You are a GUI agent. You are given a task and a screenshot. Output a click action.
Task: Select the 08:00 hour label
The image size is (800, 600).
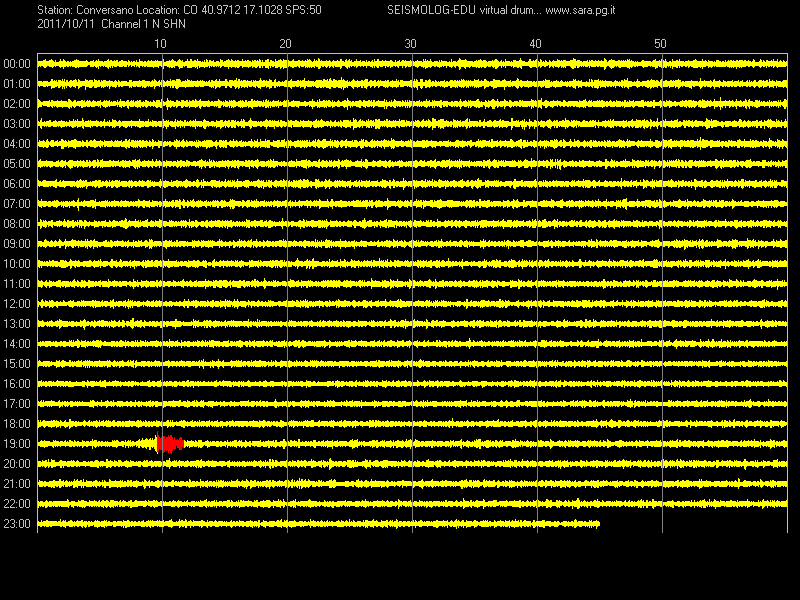[x=17, y=224]
